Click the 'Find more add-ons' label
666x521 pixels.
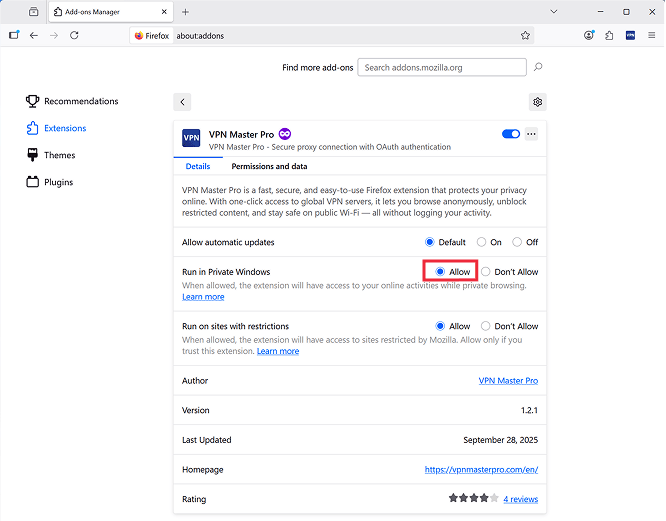tap(318, 68)
